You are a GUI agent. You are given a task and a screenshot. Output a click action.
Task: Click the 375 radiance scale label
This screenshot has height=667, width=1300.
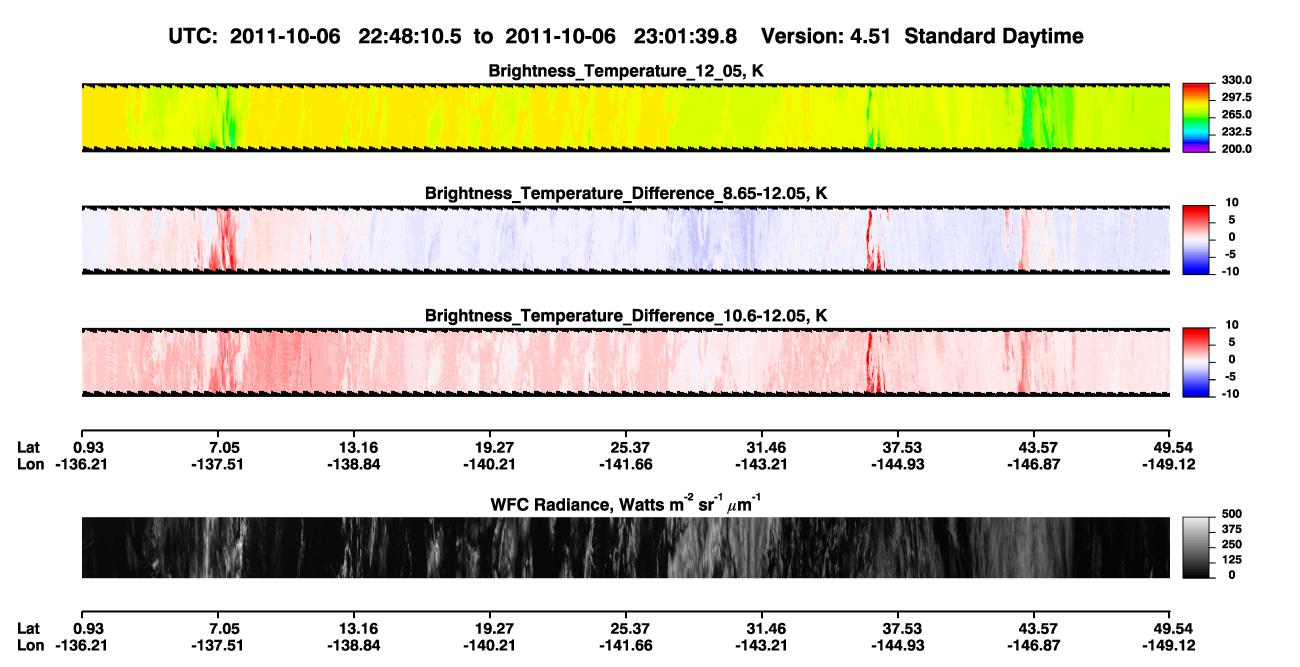[x=1230, y=529]
